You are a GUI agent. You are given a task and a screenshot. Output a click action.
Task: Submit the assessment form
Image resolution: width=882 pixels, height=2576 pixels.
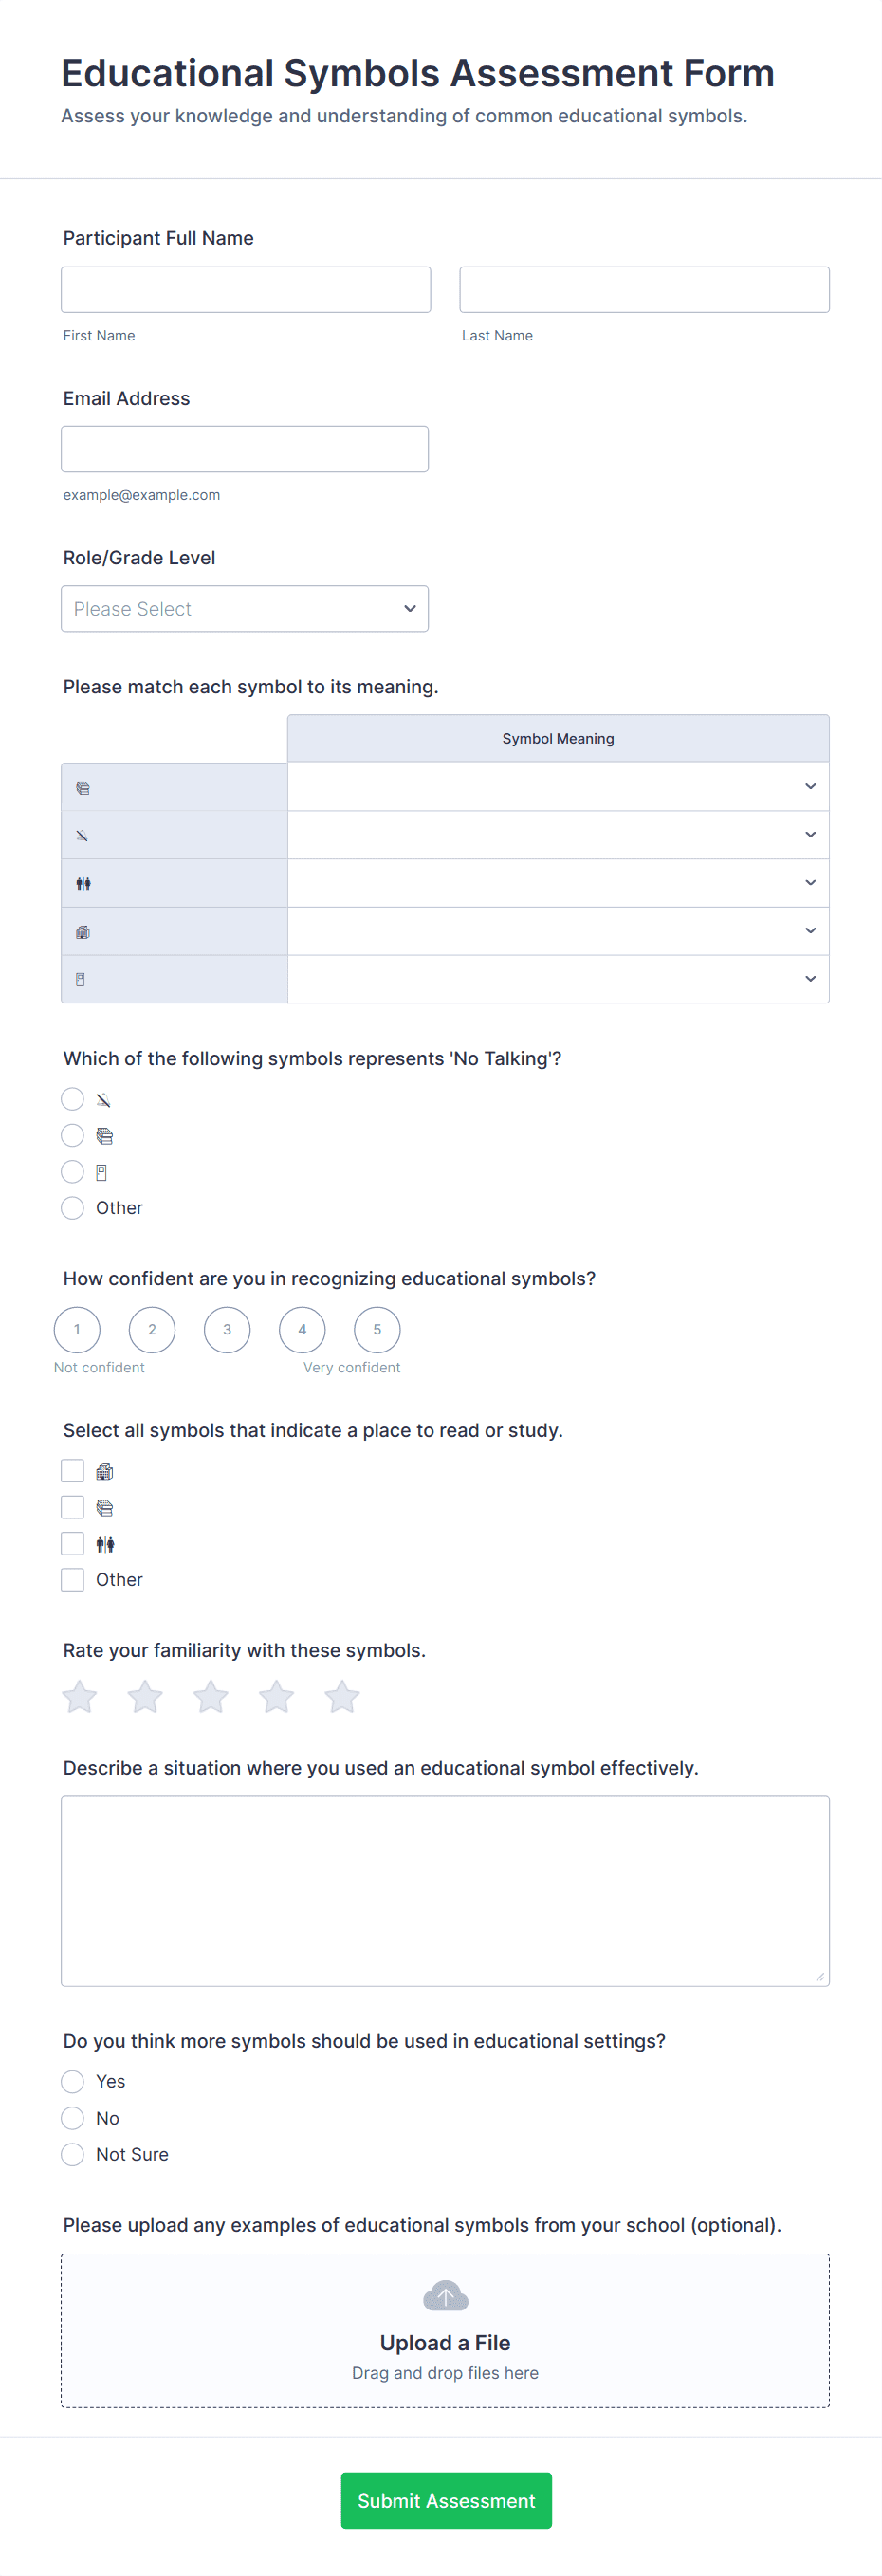point(446,2500)
